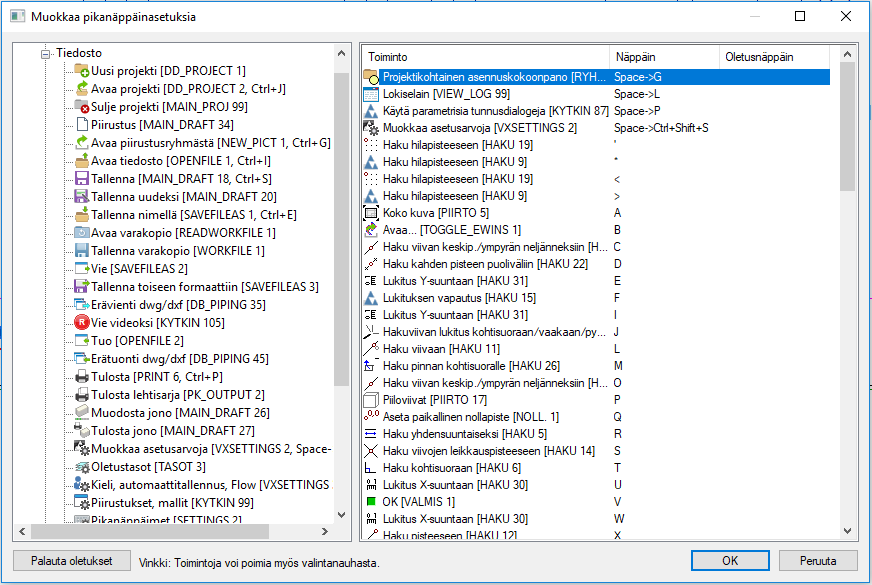
Task: Click the green OK [VALMIS 1] icon
Action: 371,501
